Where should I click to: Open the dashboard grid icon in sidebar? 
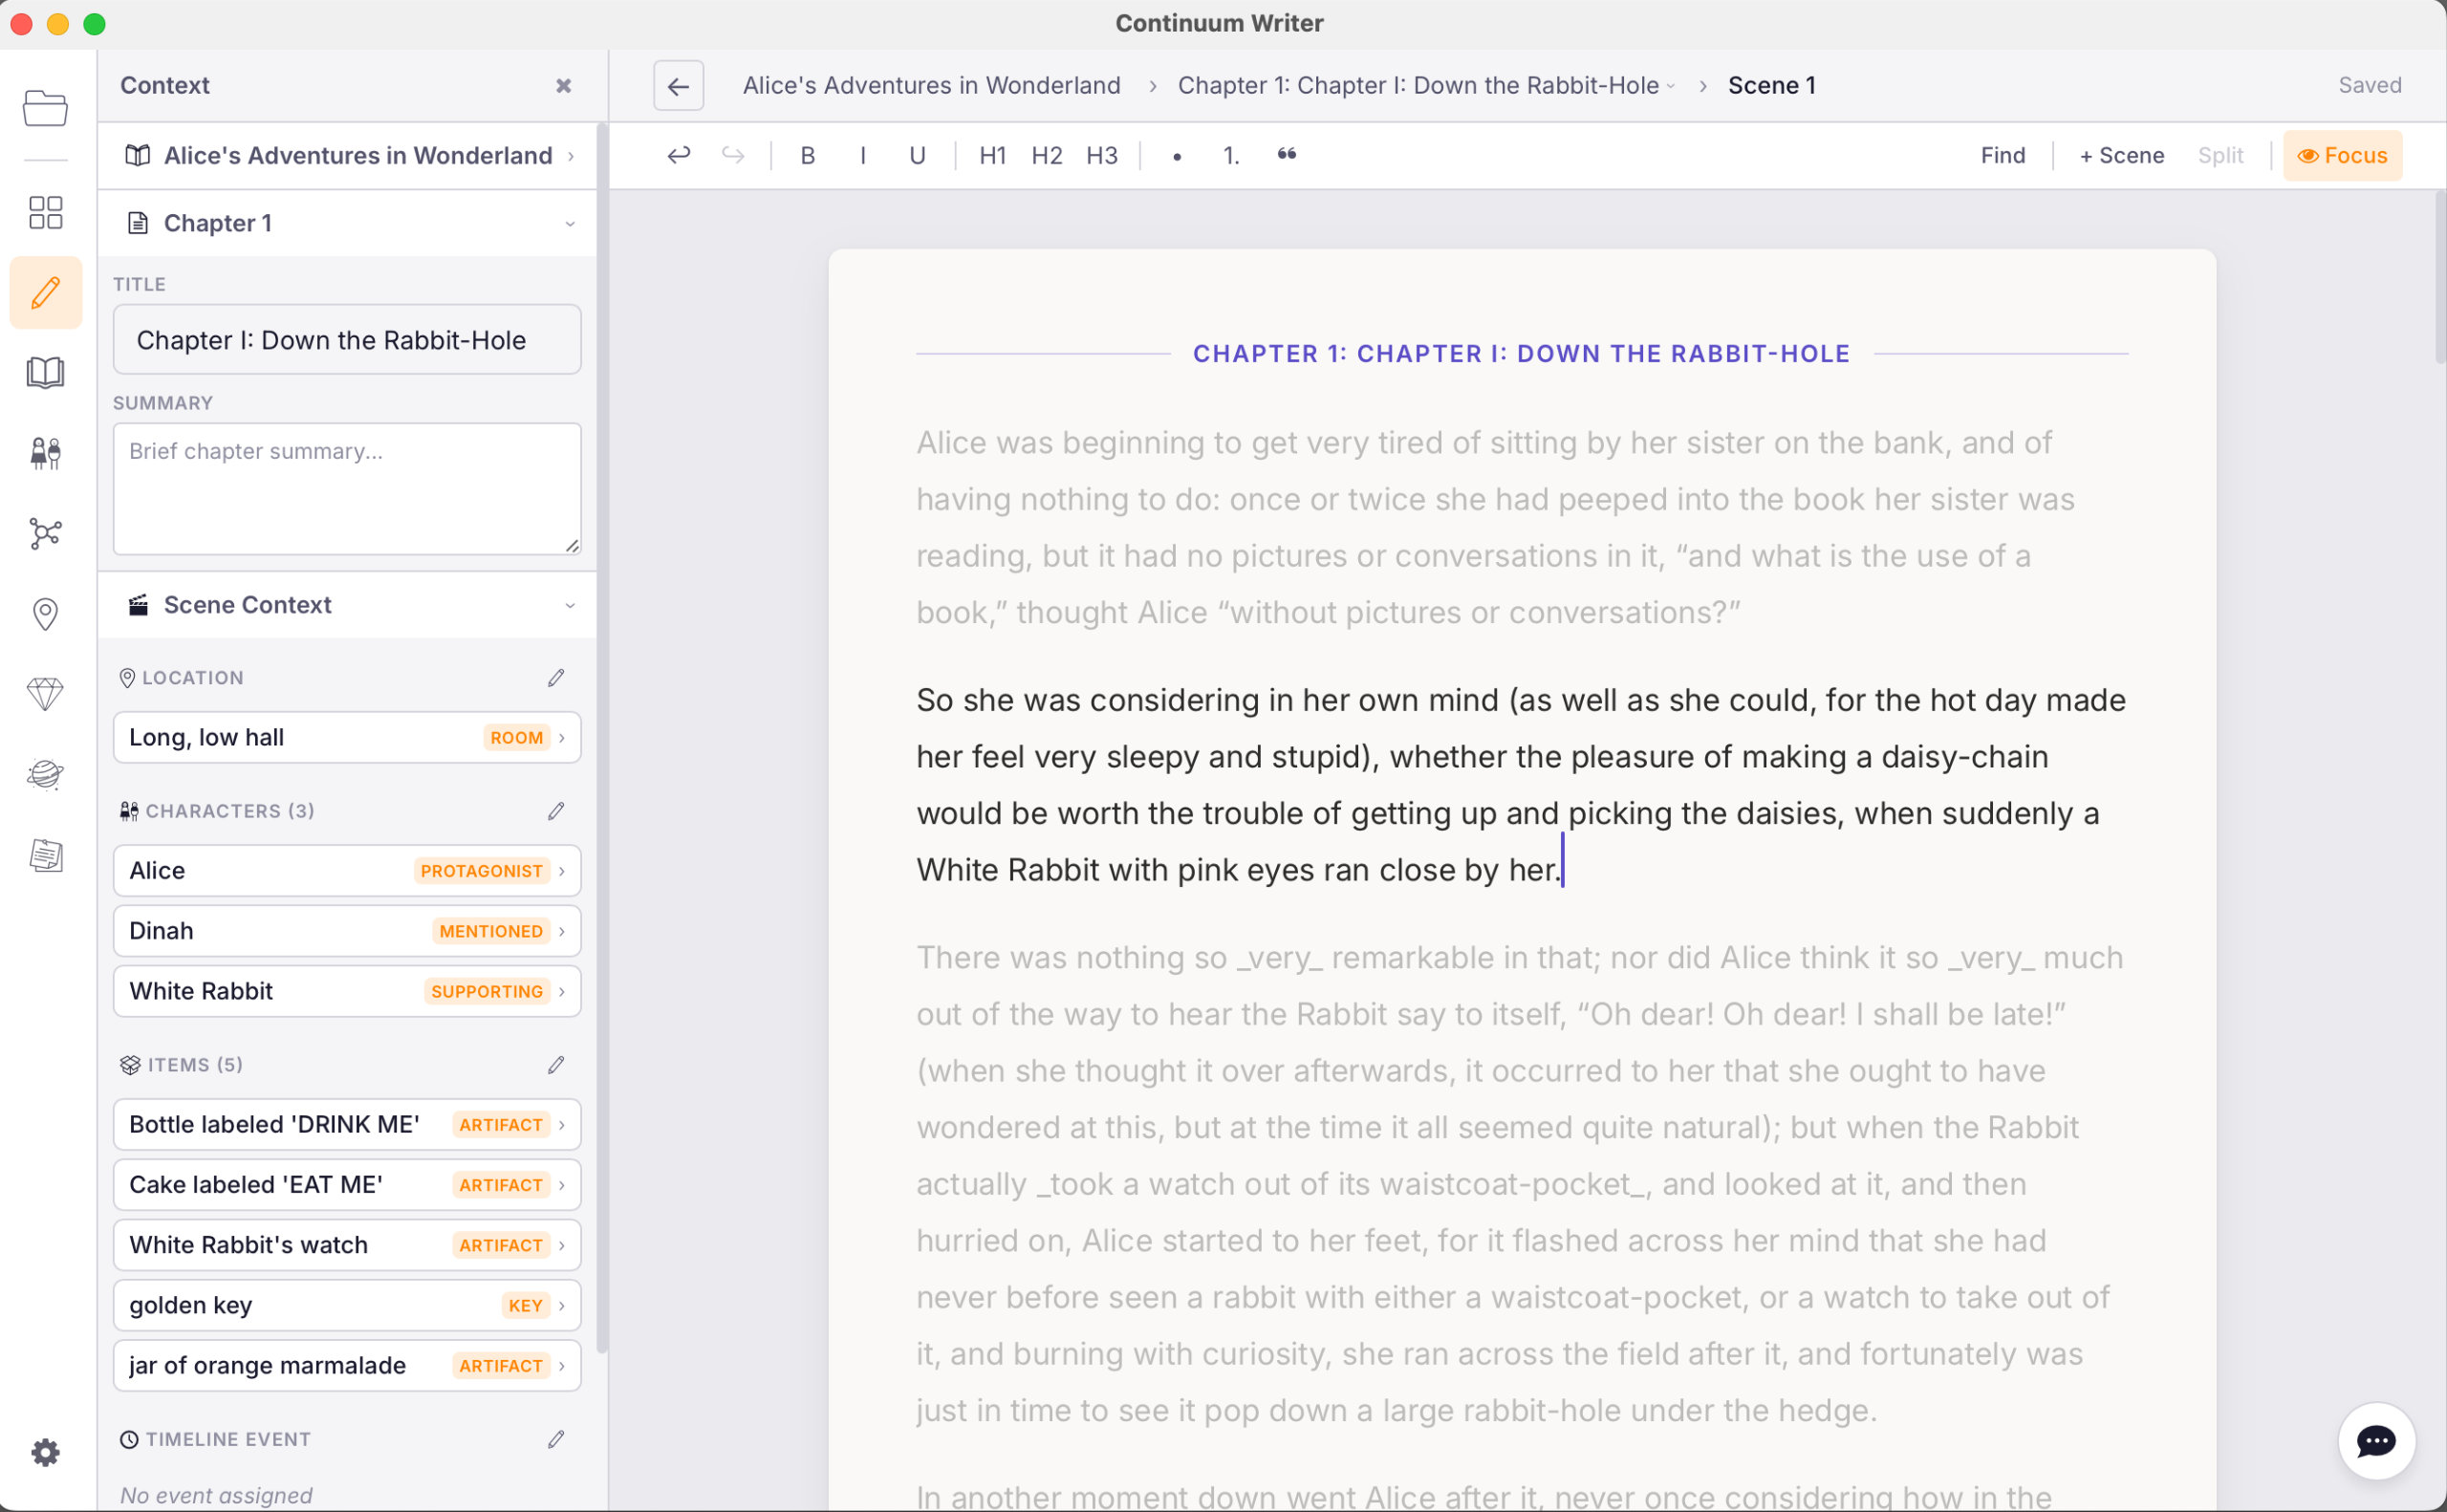click(x=45, y=212)
